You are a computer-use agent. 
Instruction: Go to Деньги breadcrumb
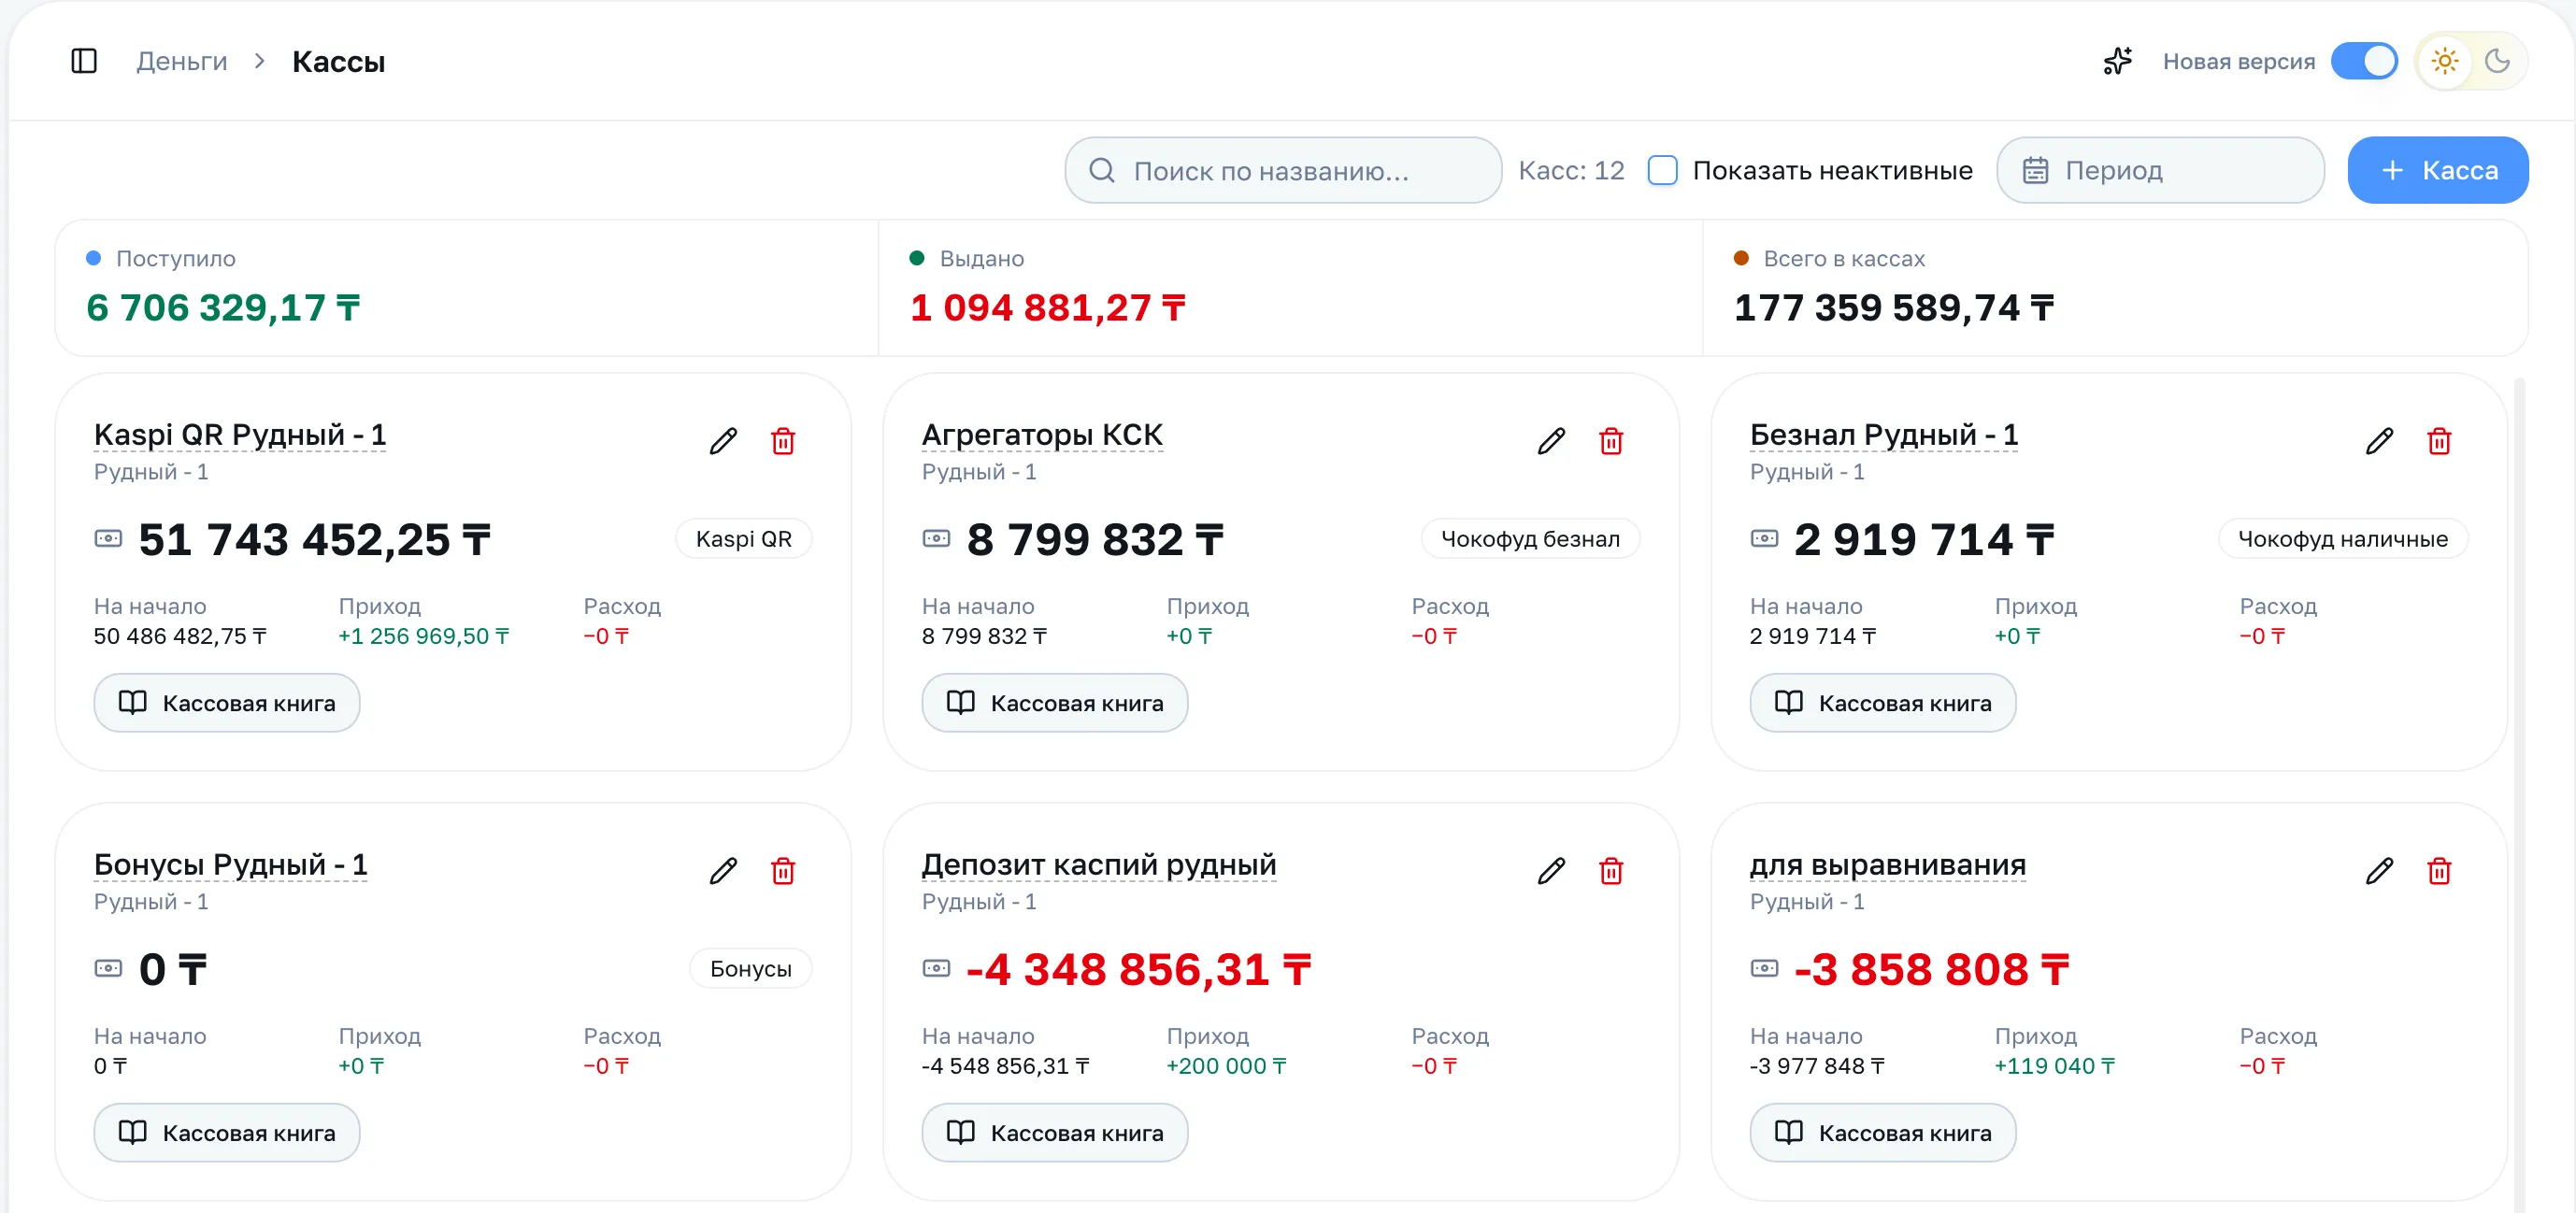[x=182, y=62]
